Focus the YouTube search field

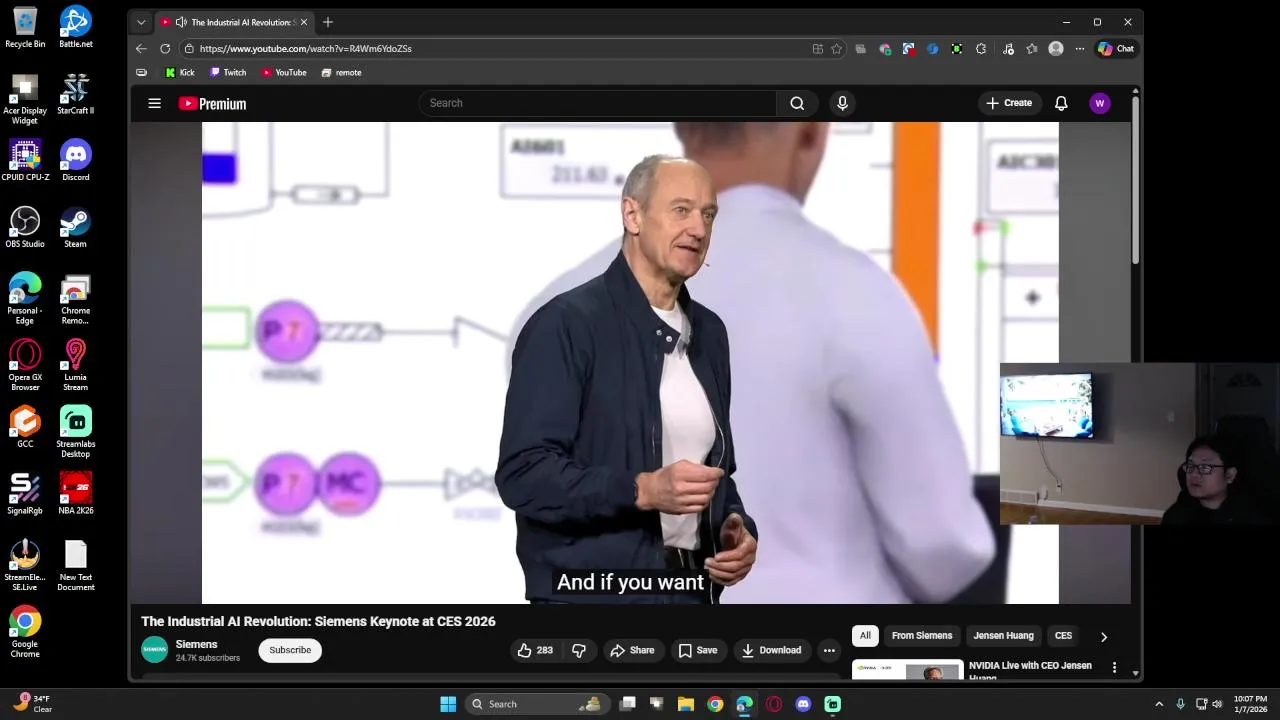click(598, 103)
